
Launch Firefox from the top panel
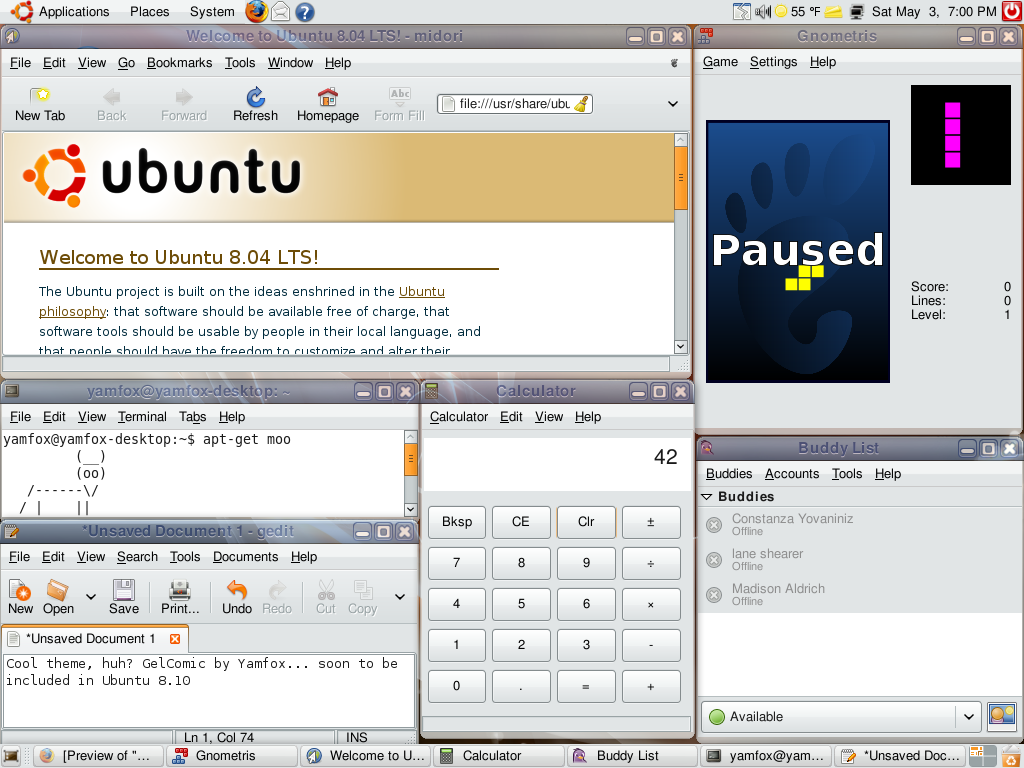tap(257, 11)
